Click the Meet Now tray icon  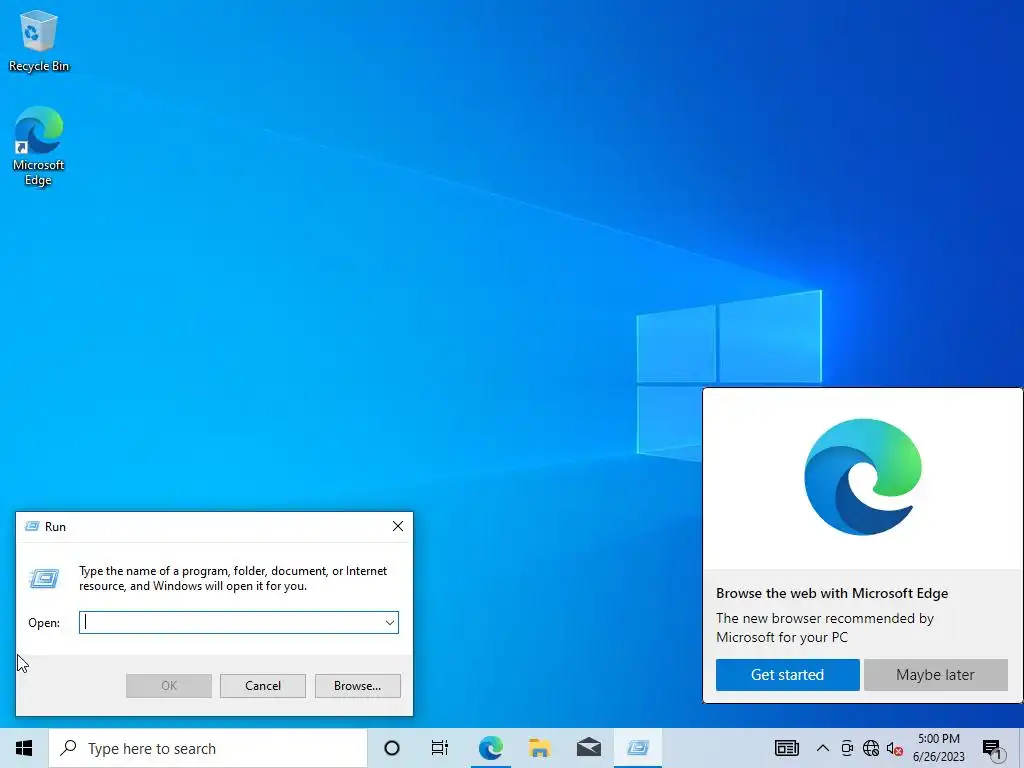pyautogui.click(x=847, y=748)
